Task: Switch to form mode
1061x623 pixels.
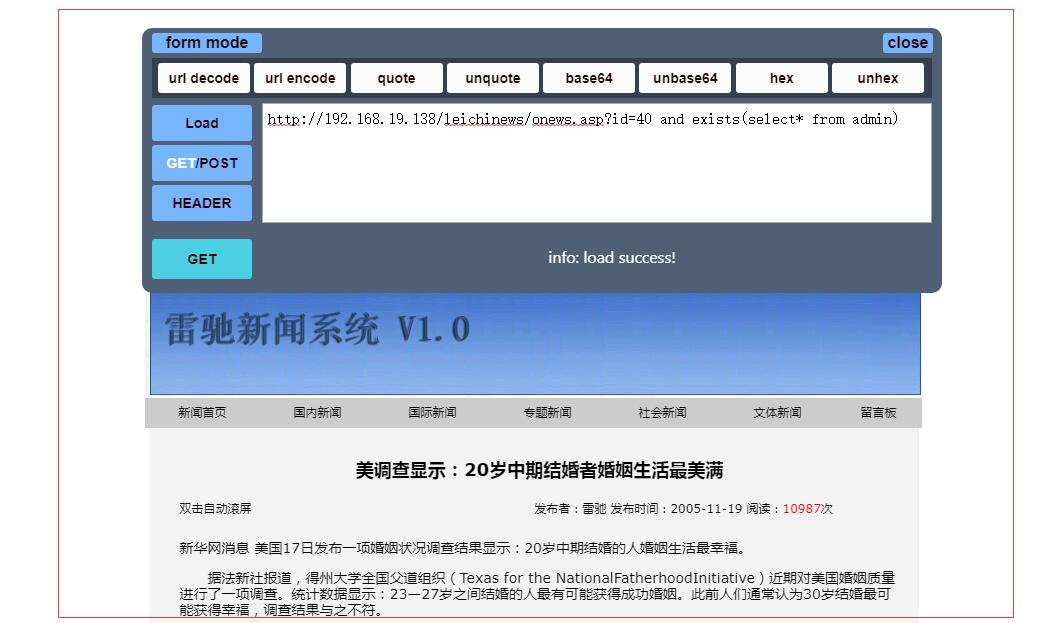Action: [206, 43]
